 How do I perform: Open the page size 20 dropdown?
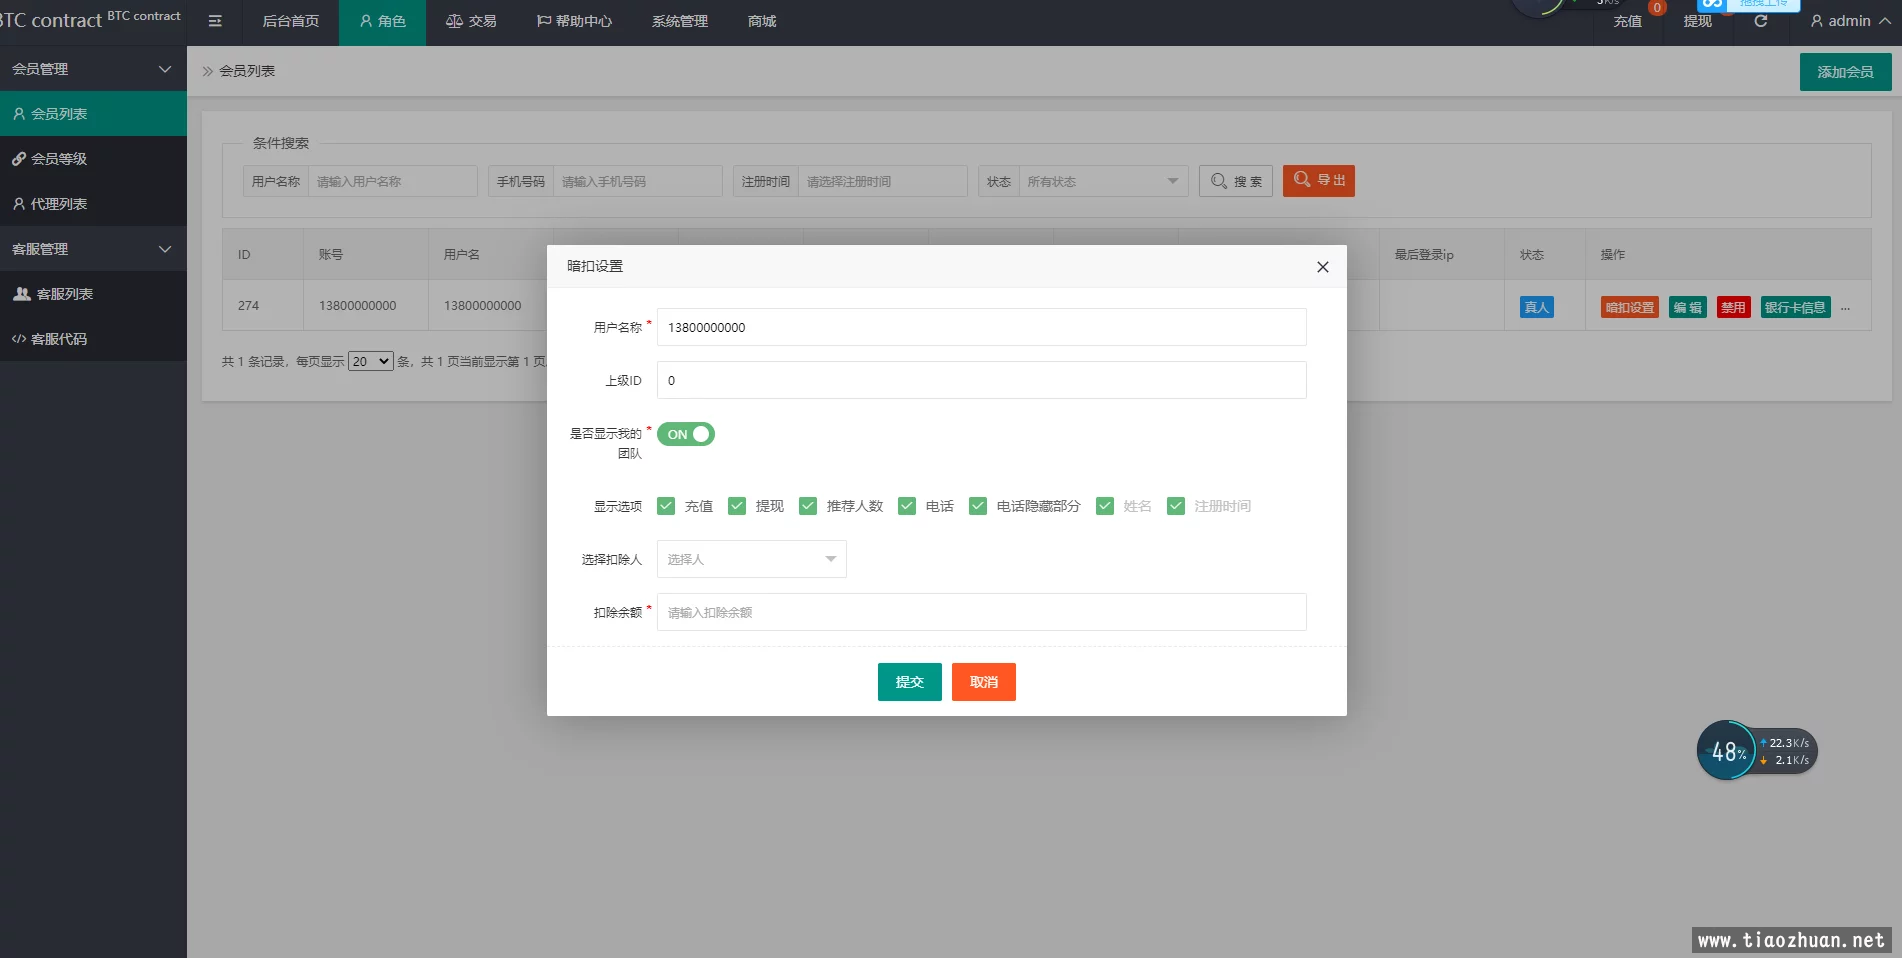[370, 361]
